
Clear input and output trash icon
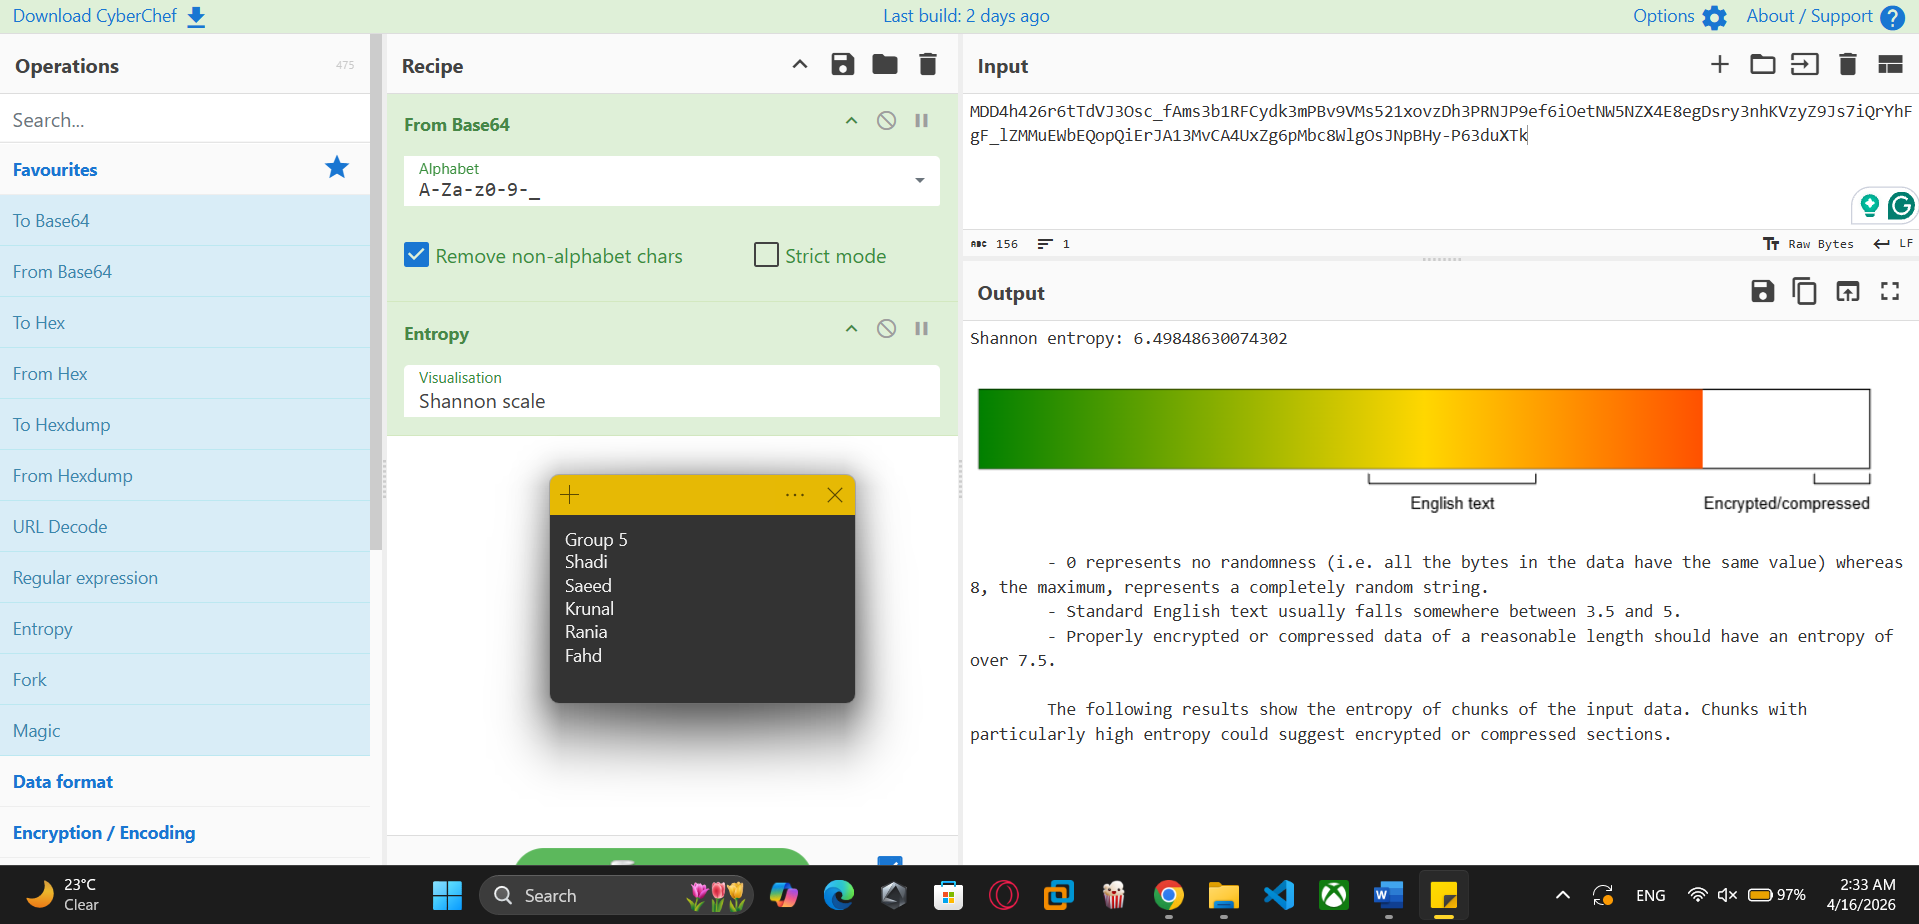point(1848,65)
